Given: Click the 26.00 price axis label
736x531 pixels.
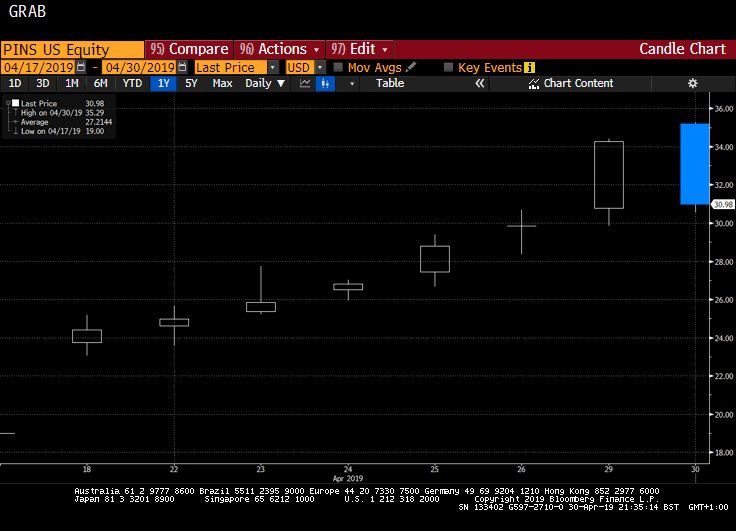Looking at the screenshot, I should click(x=723, y=300).
